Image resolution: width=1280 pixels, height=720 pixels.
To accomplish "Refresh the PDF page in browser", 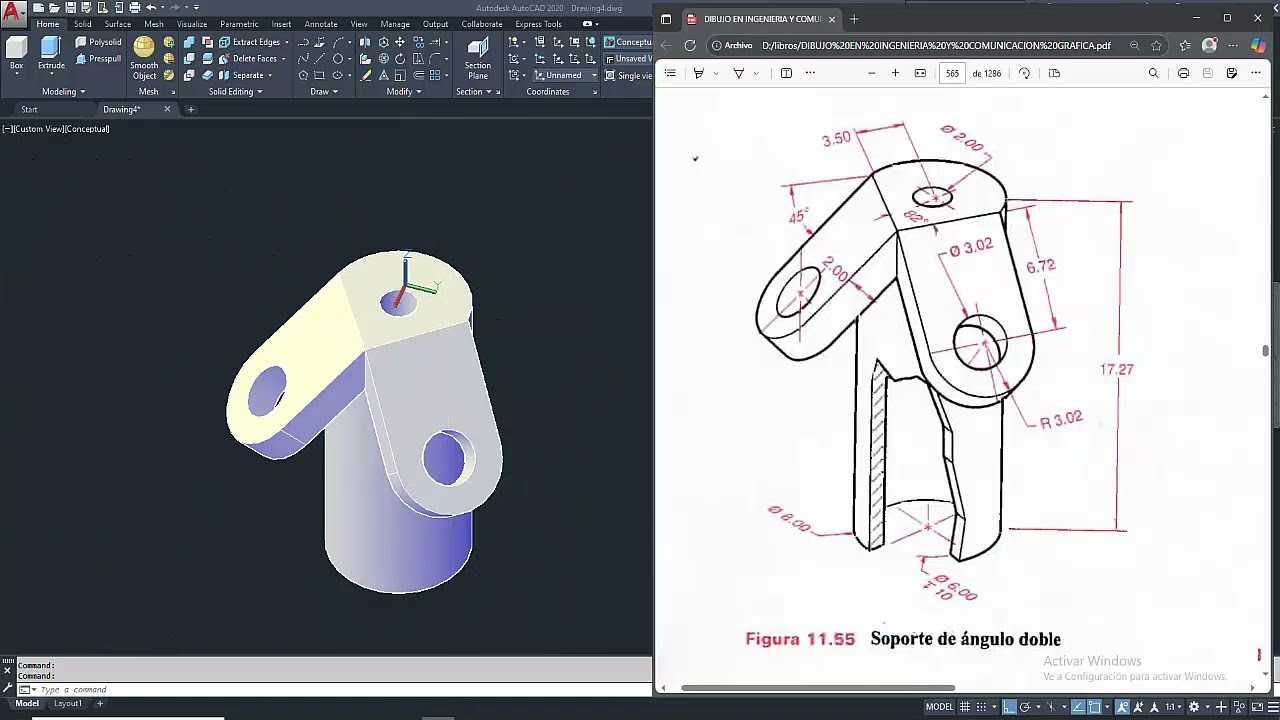I will pos(690,45).
